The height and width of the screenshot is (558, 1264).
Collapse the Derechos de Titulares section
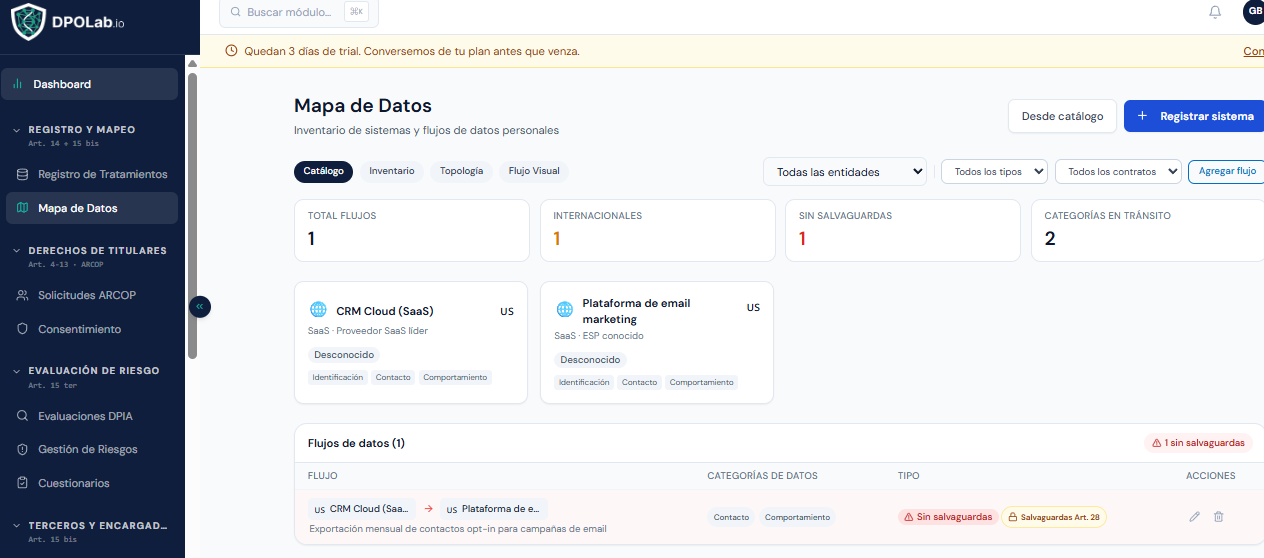(16, 251)
